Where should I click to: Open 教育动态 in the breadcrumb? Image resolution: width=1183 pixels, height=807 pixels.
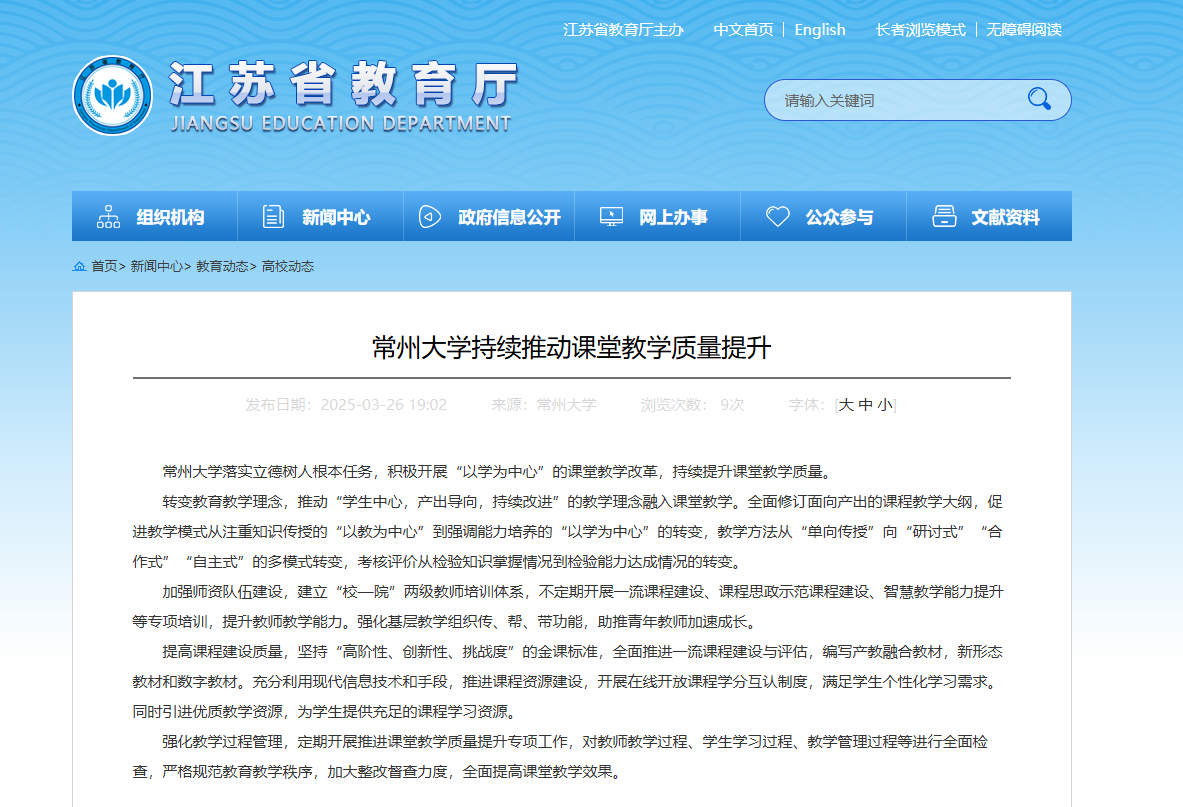[x=222, y=267]
